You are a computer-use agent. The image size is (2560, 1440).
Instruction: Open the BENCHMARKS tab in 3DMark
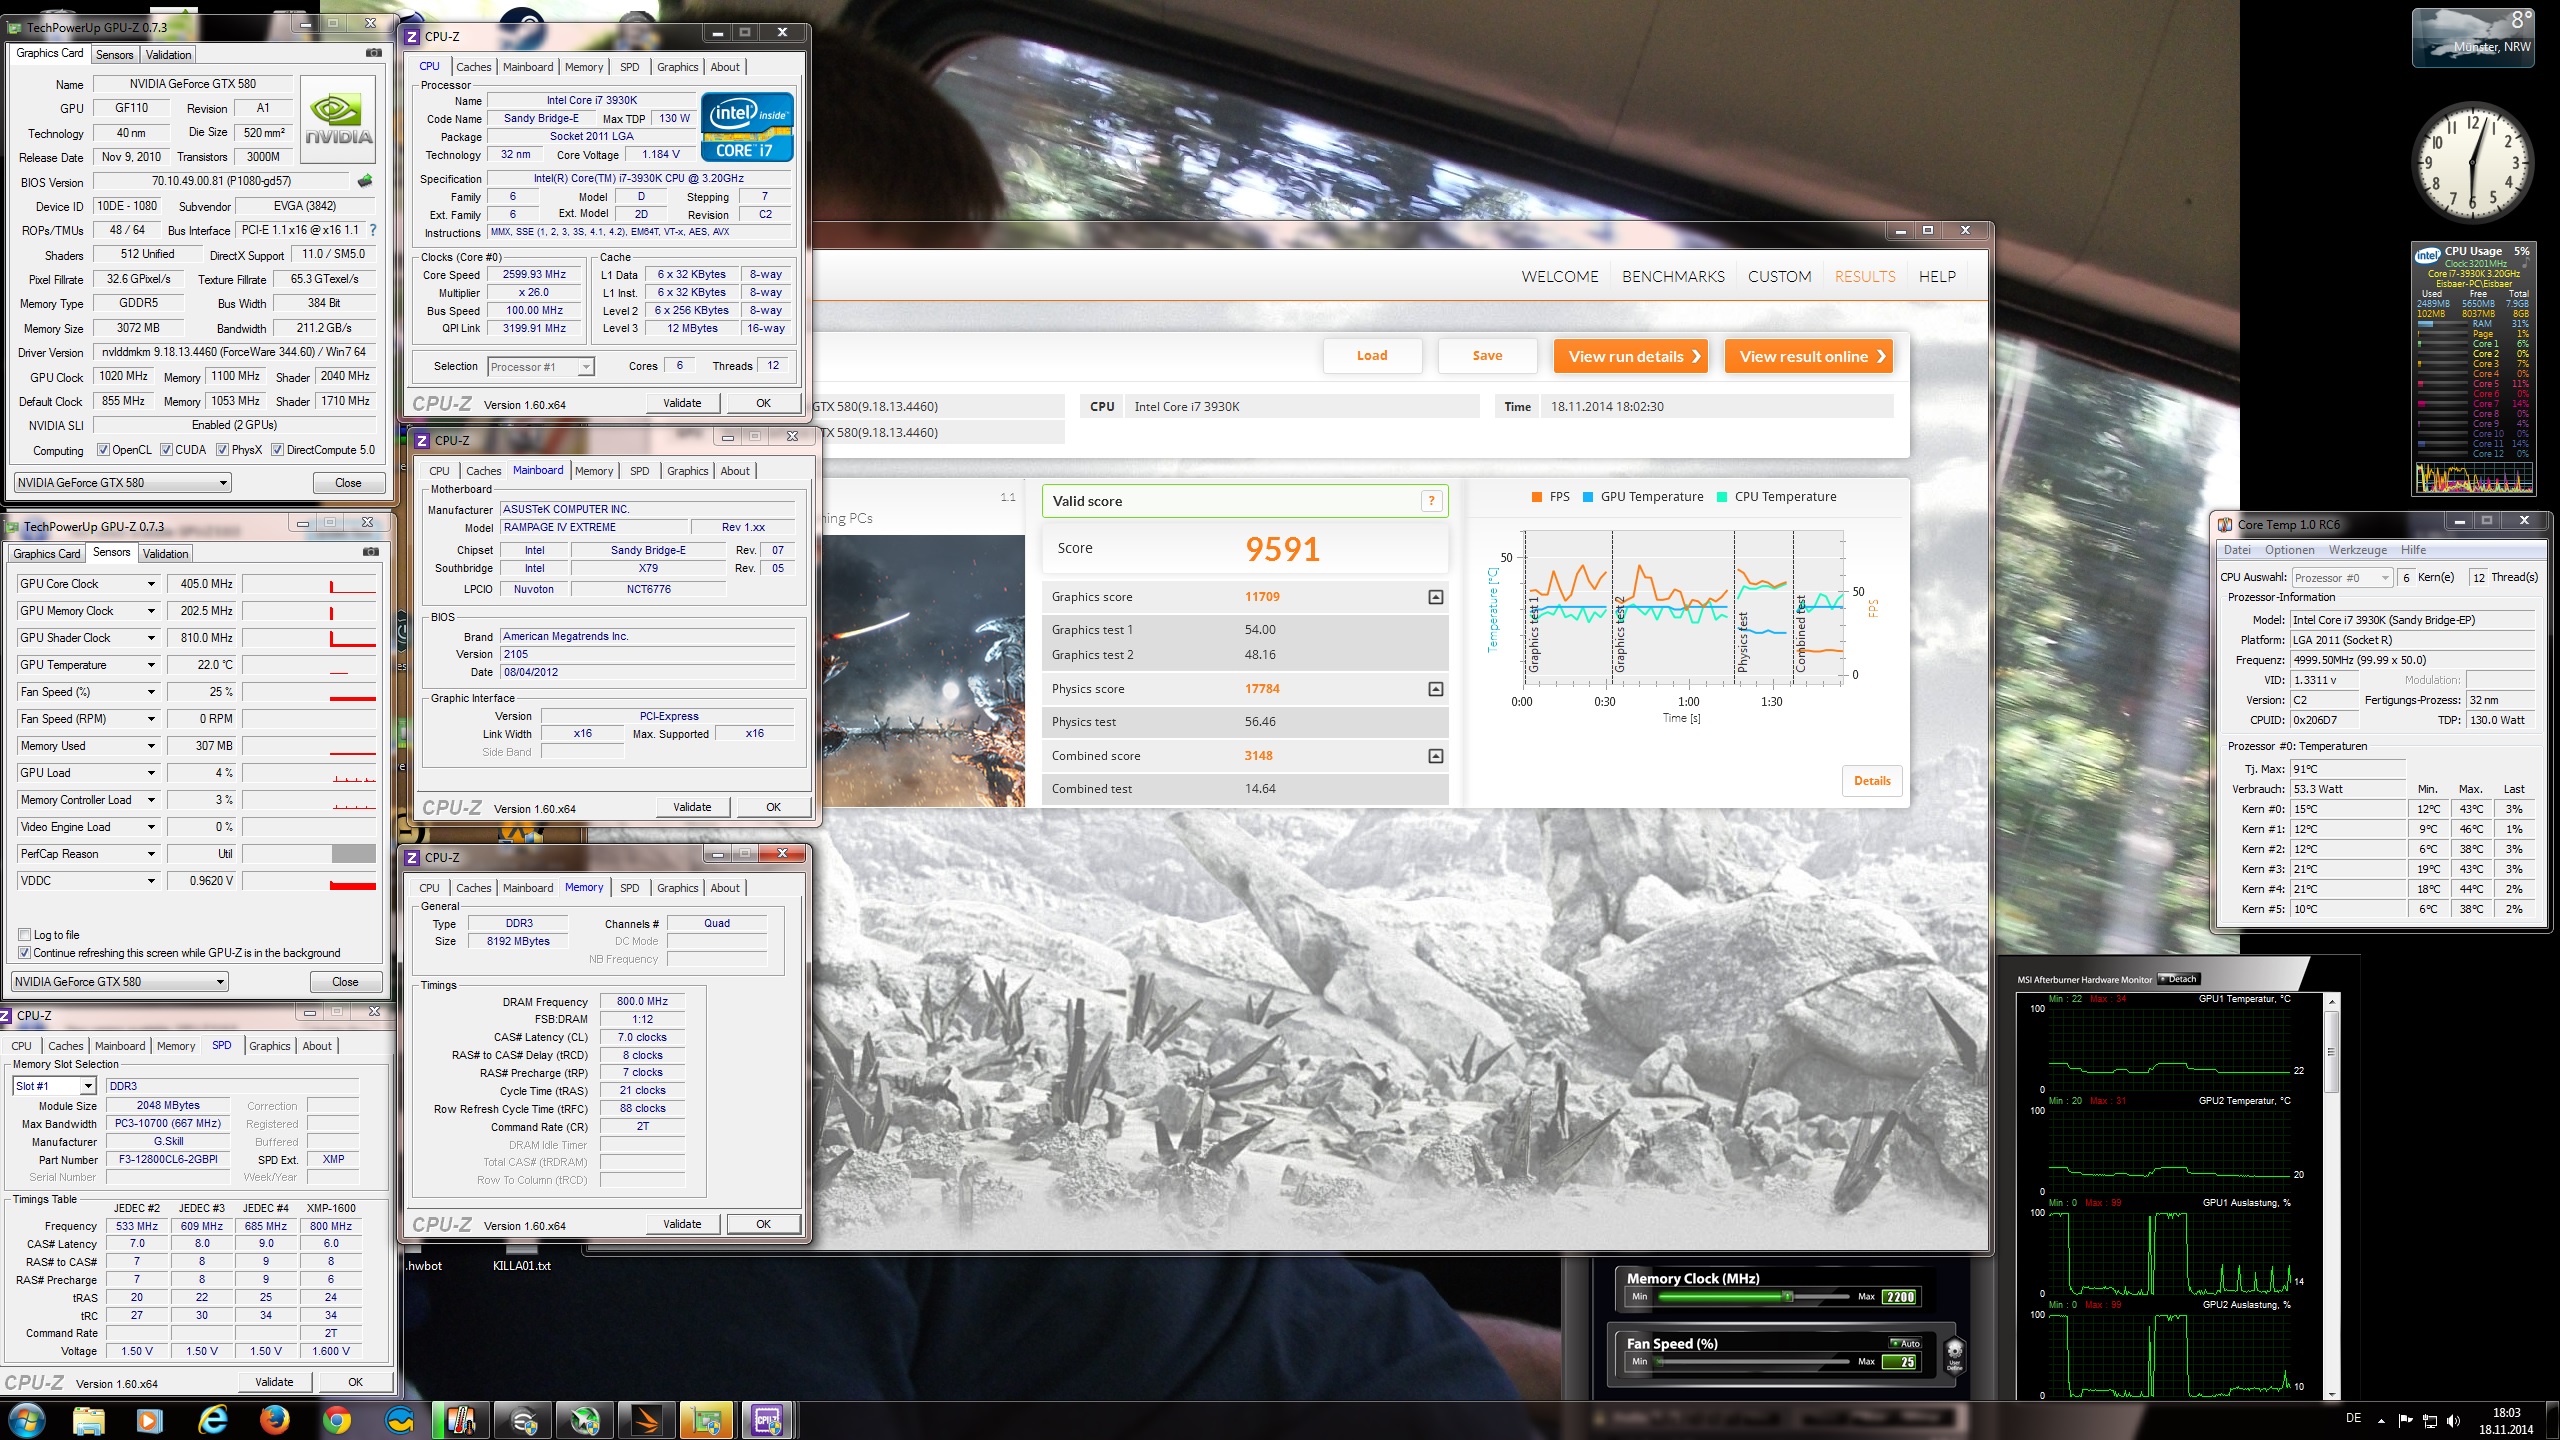tap(1673, 277)
